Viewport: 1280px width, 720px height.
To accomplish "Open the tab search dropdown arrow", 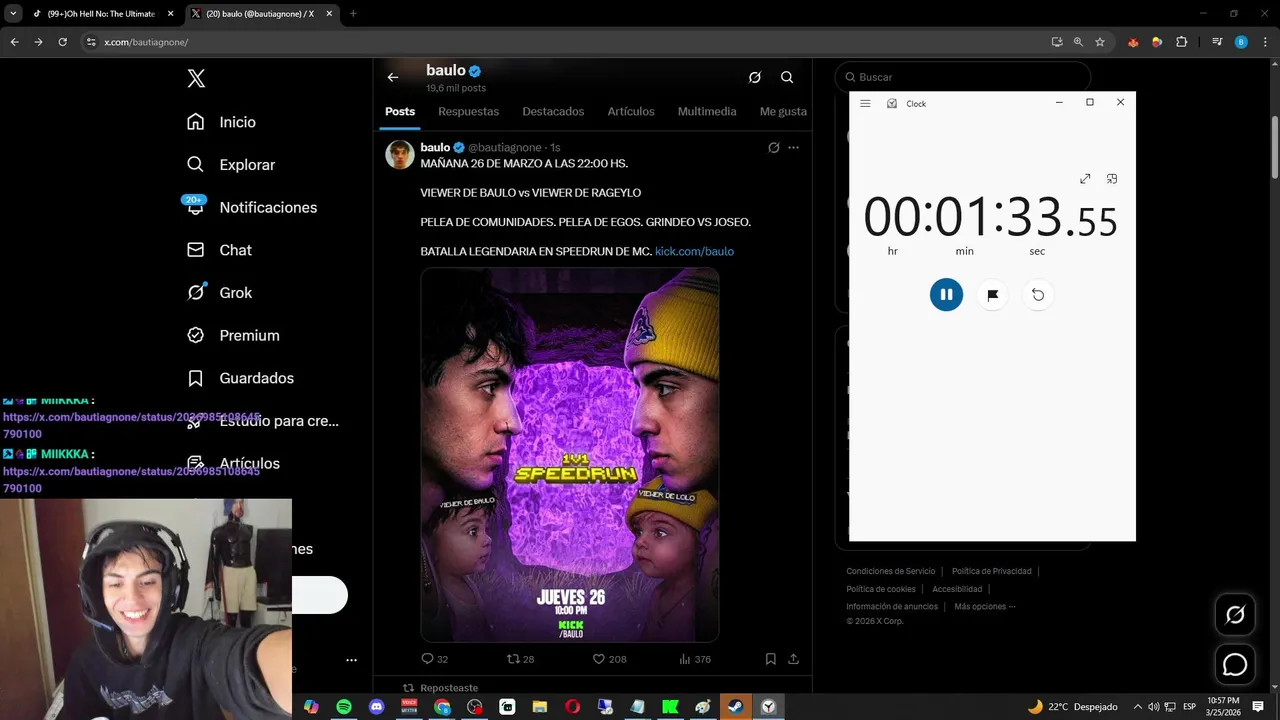I will pos(13,14).
